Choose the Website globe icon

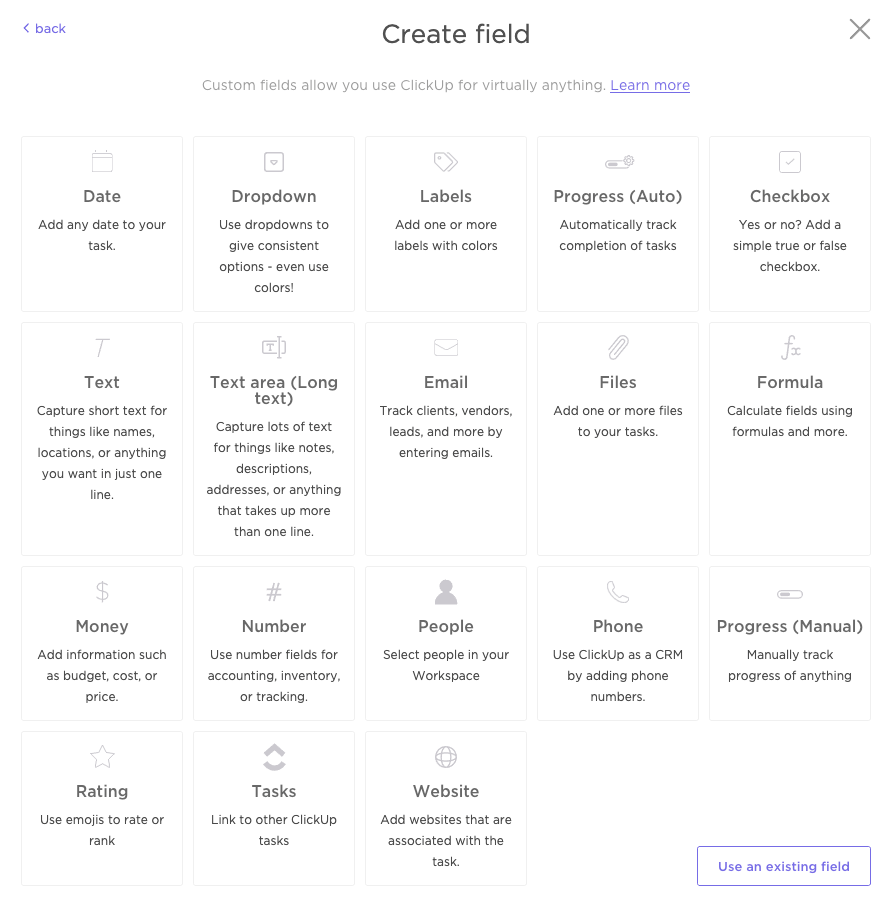446,756
